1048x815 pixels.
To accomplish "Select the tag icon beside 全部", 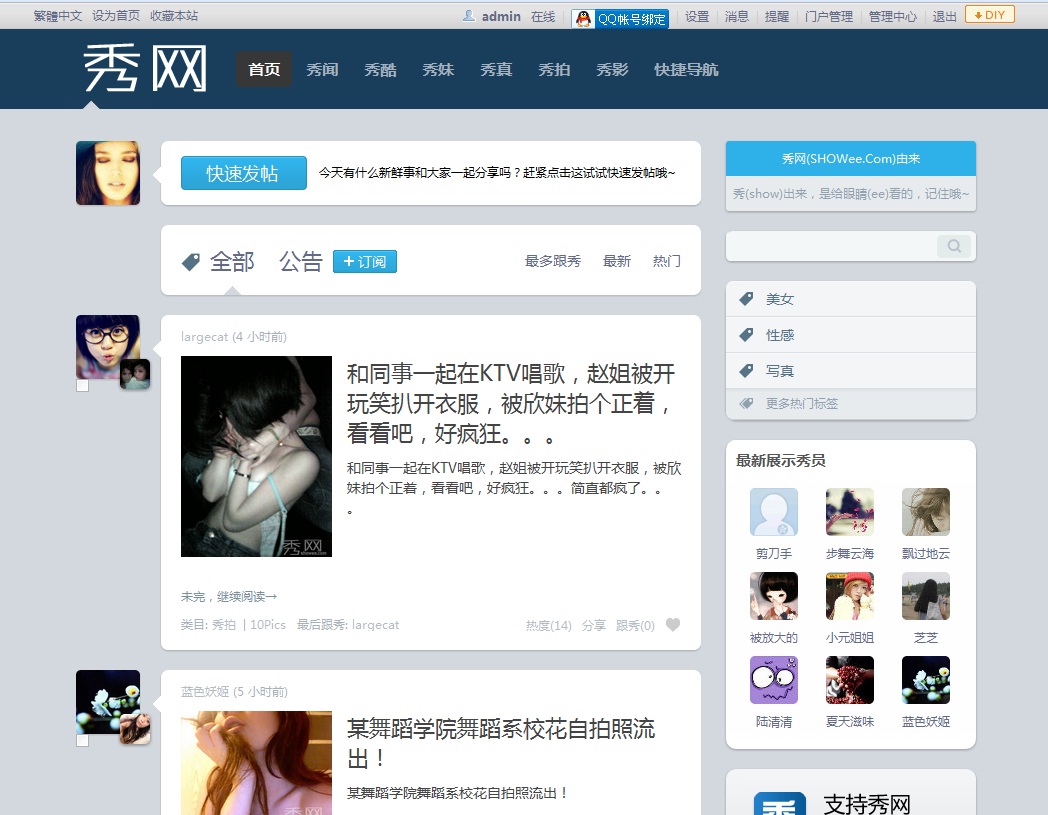I will coord(189,261).
